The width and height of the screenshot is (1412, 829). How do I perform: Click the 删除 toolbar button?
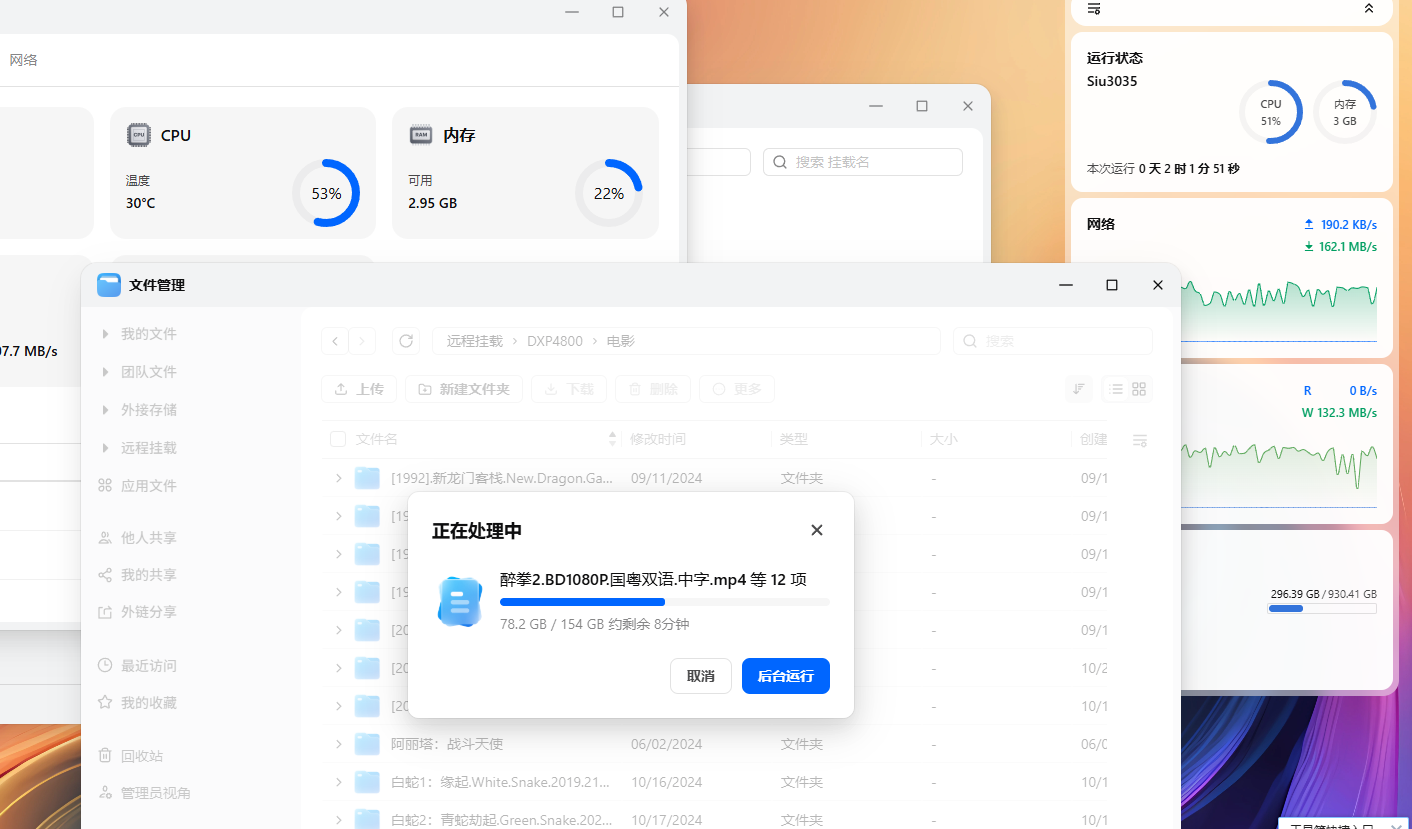click(x=653, y=389)
